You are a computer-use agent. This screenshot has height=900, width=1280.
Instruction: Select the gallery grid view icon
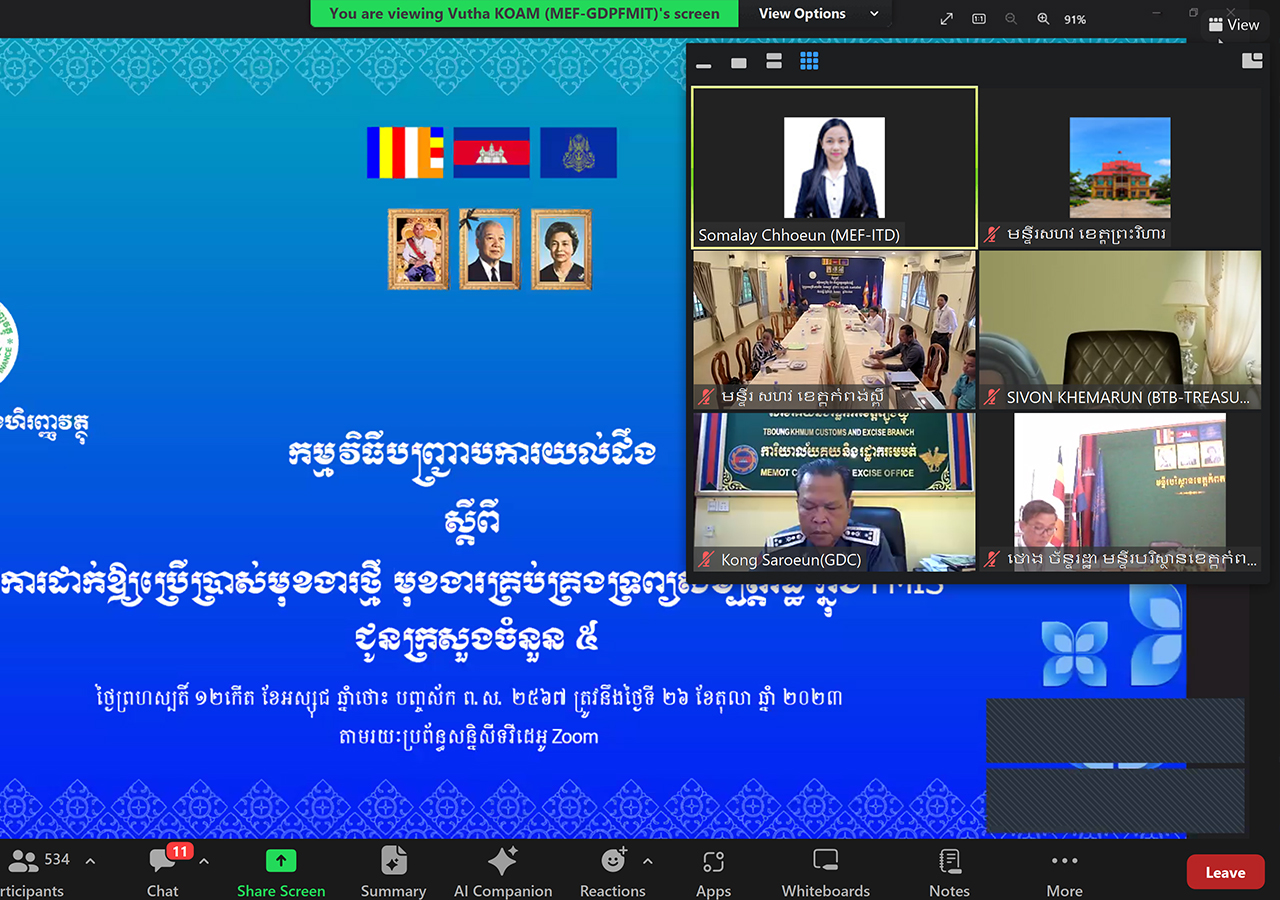tap(809, 62)
